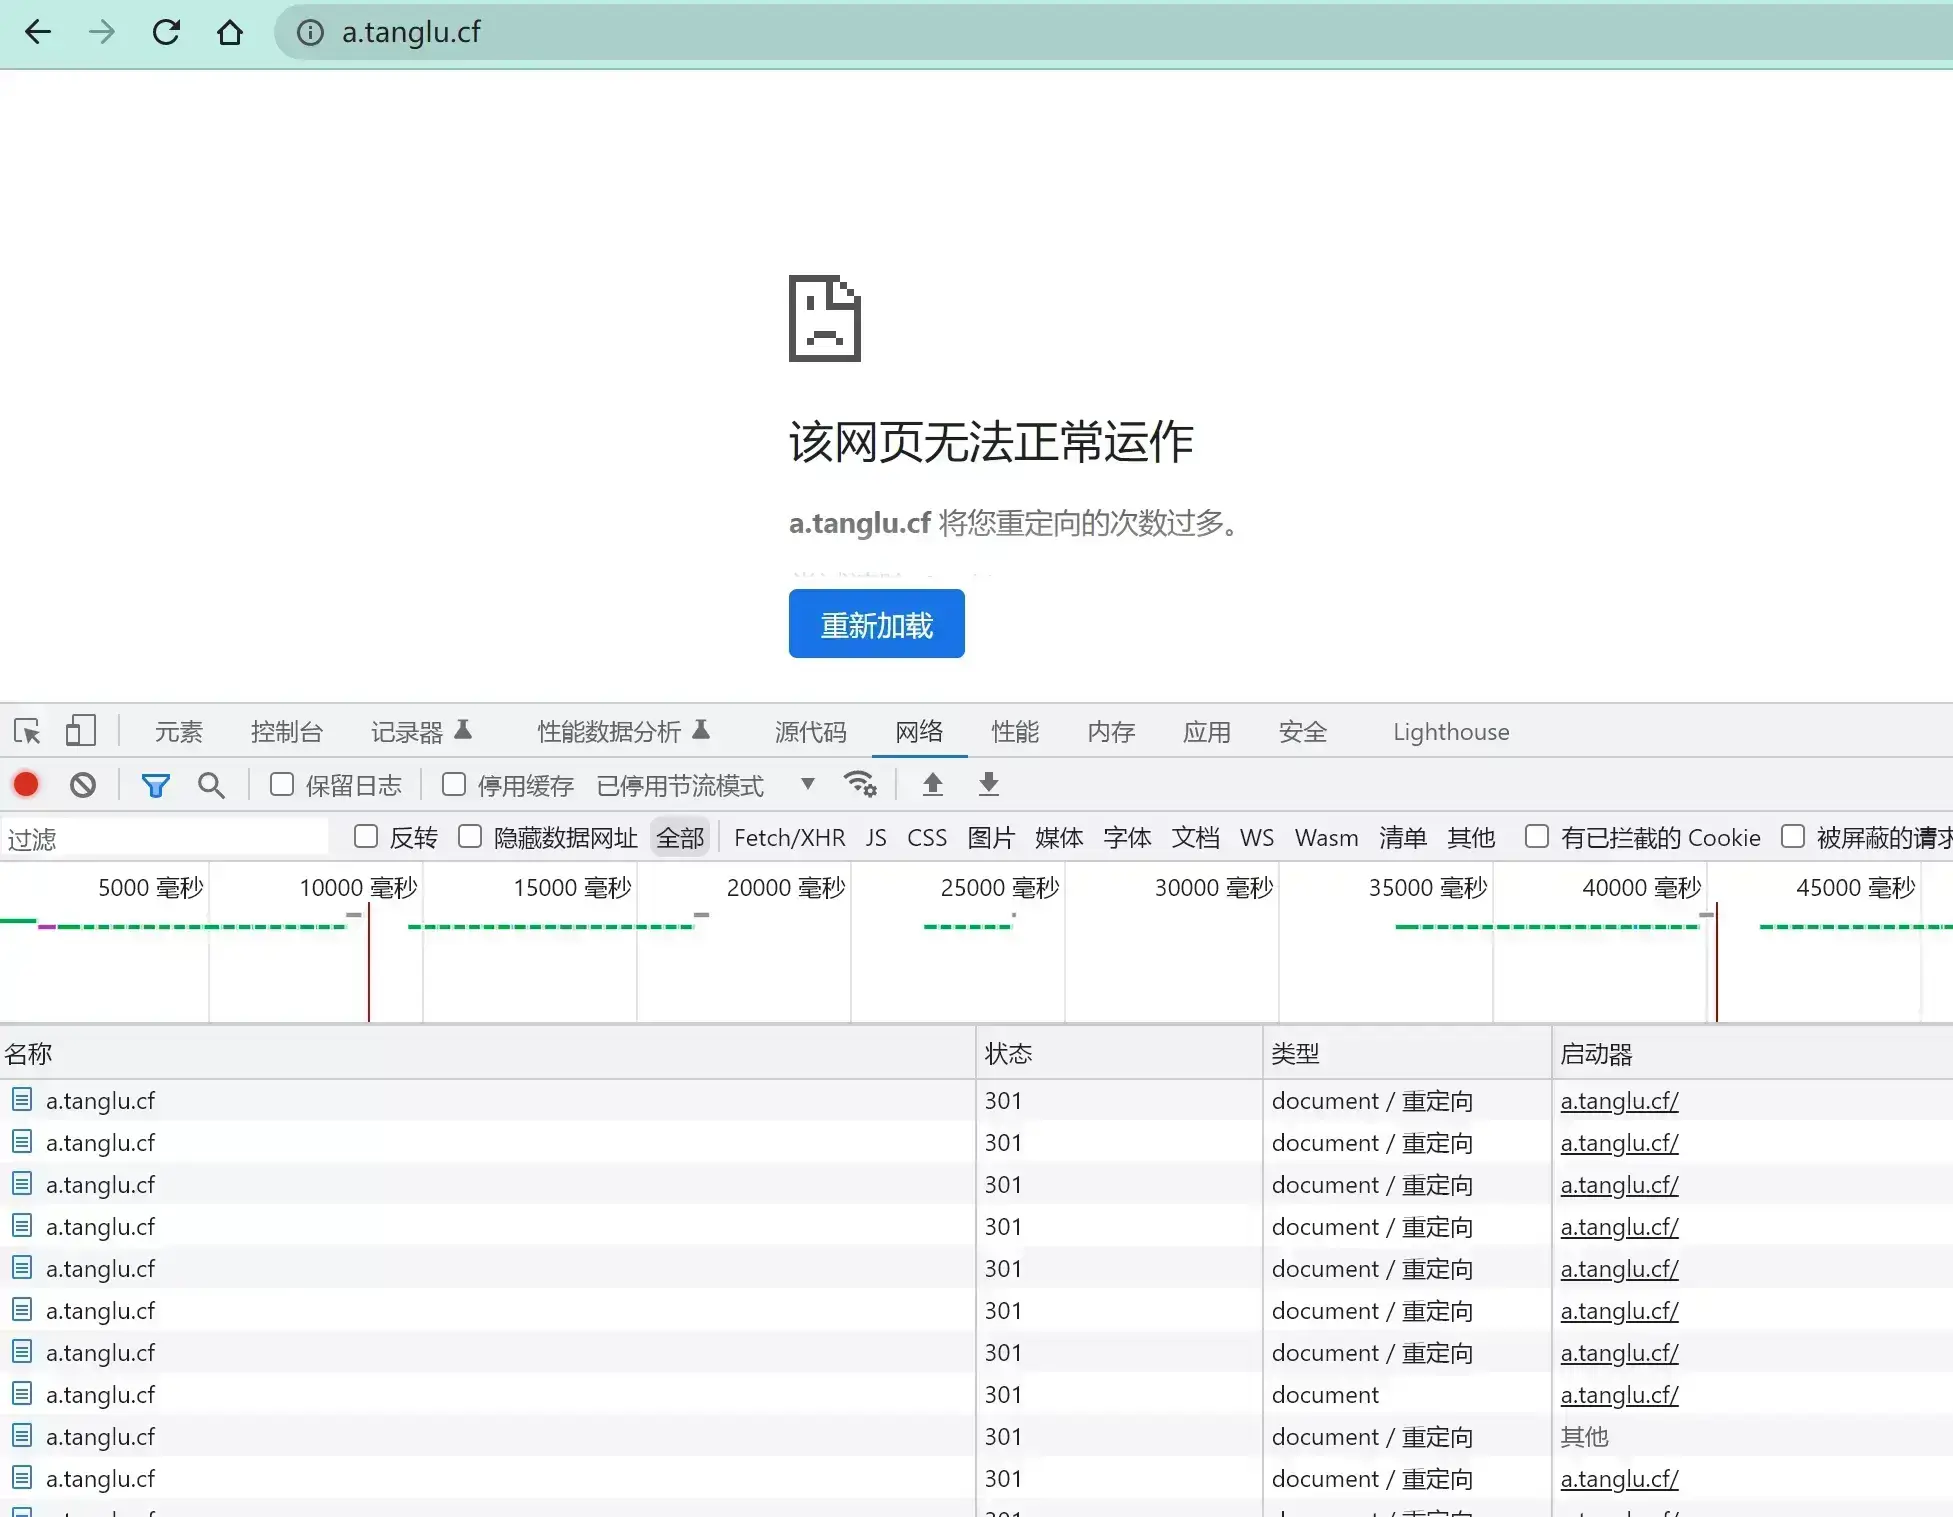Open the Lighthouse tab
This screenshot has width=1953, height=1517.
point(1451,732)
